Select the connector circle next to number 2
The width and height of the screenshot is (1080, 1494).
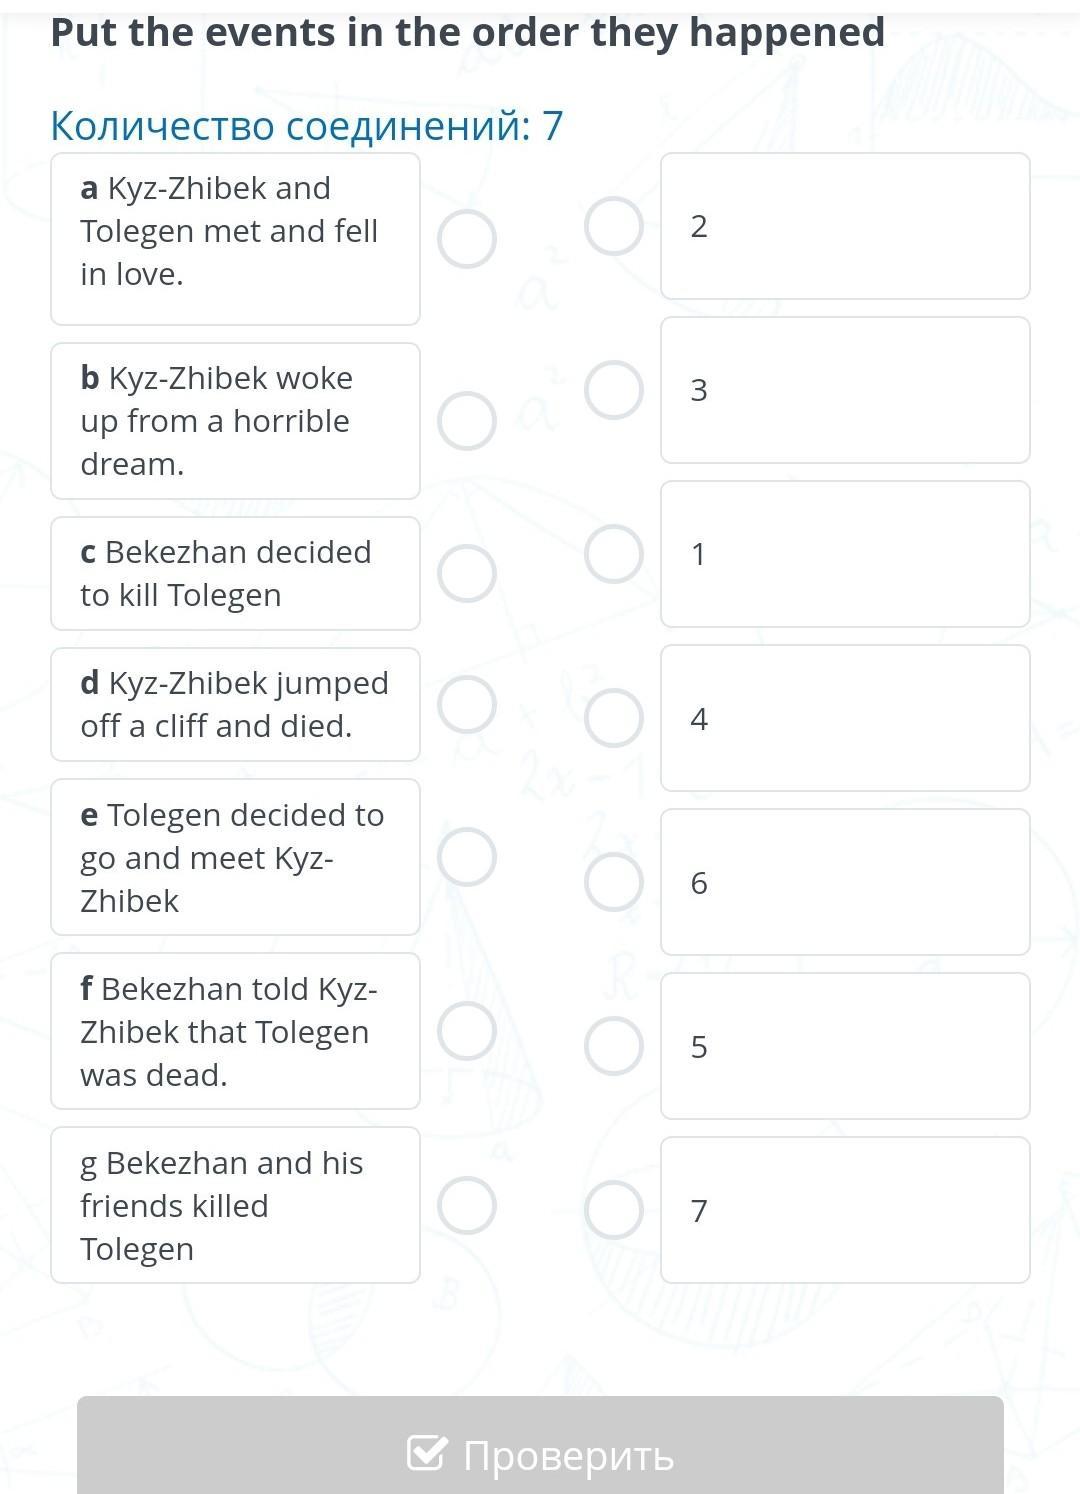point(614,227)
